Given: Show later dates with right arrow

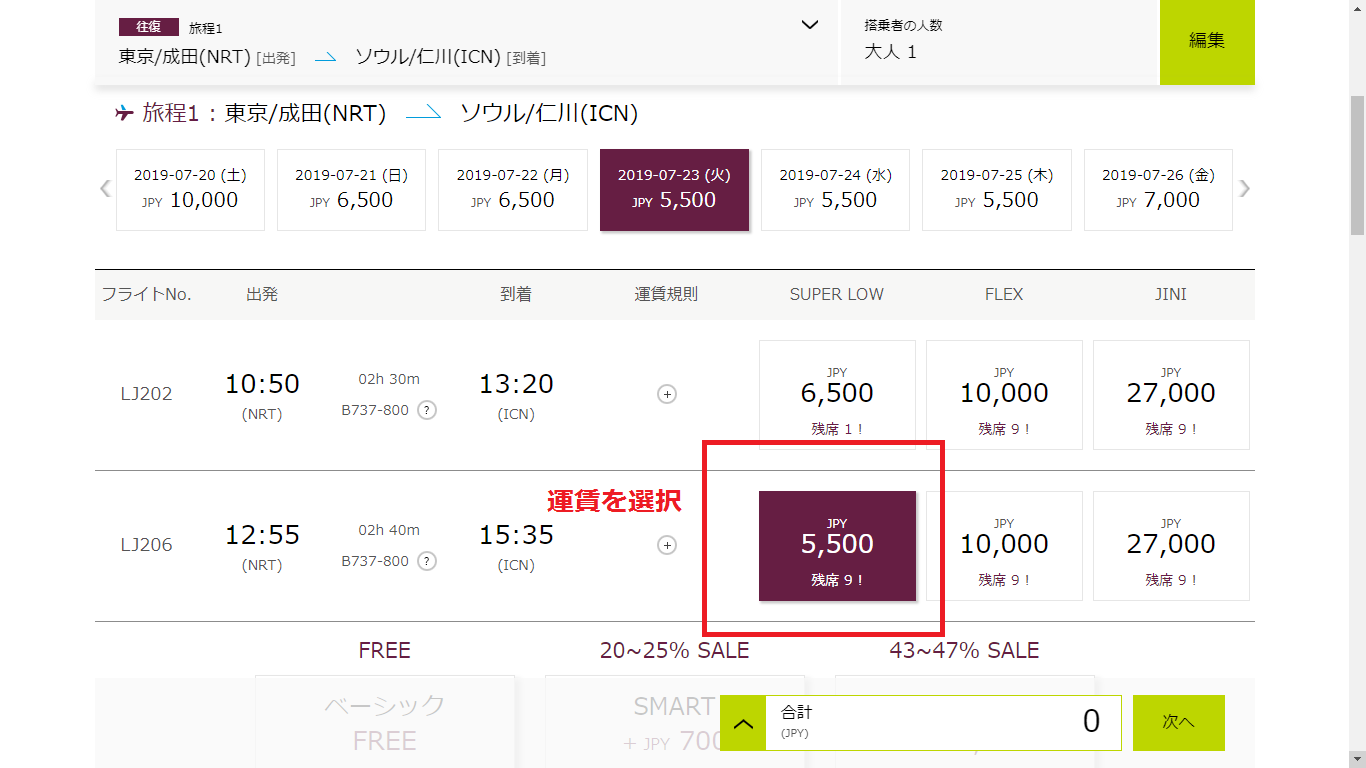Looking at the screenshot, I should (x=1245, y=189).
